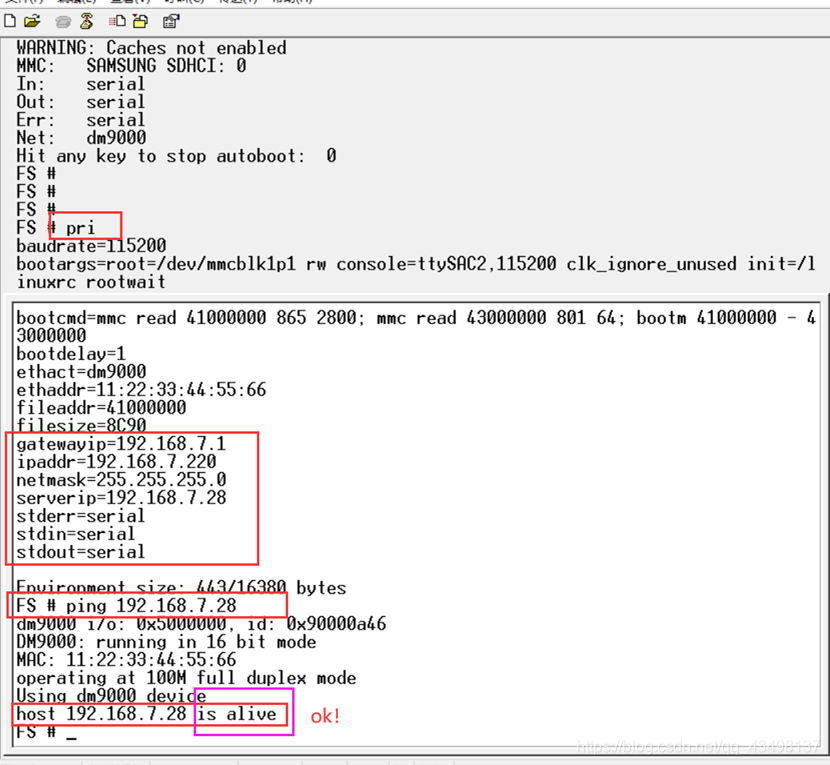
Task: Click the 'bootcmd=mmc read 41000000' line
Action: point(416,326)
